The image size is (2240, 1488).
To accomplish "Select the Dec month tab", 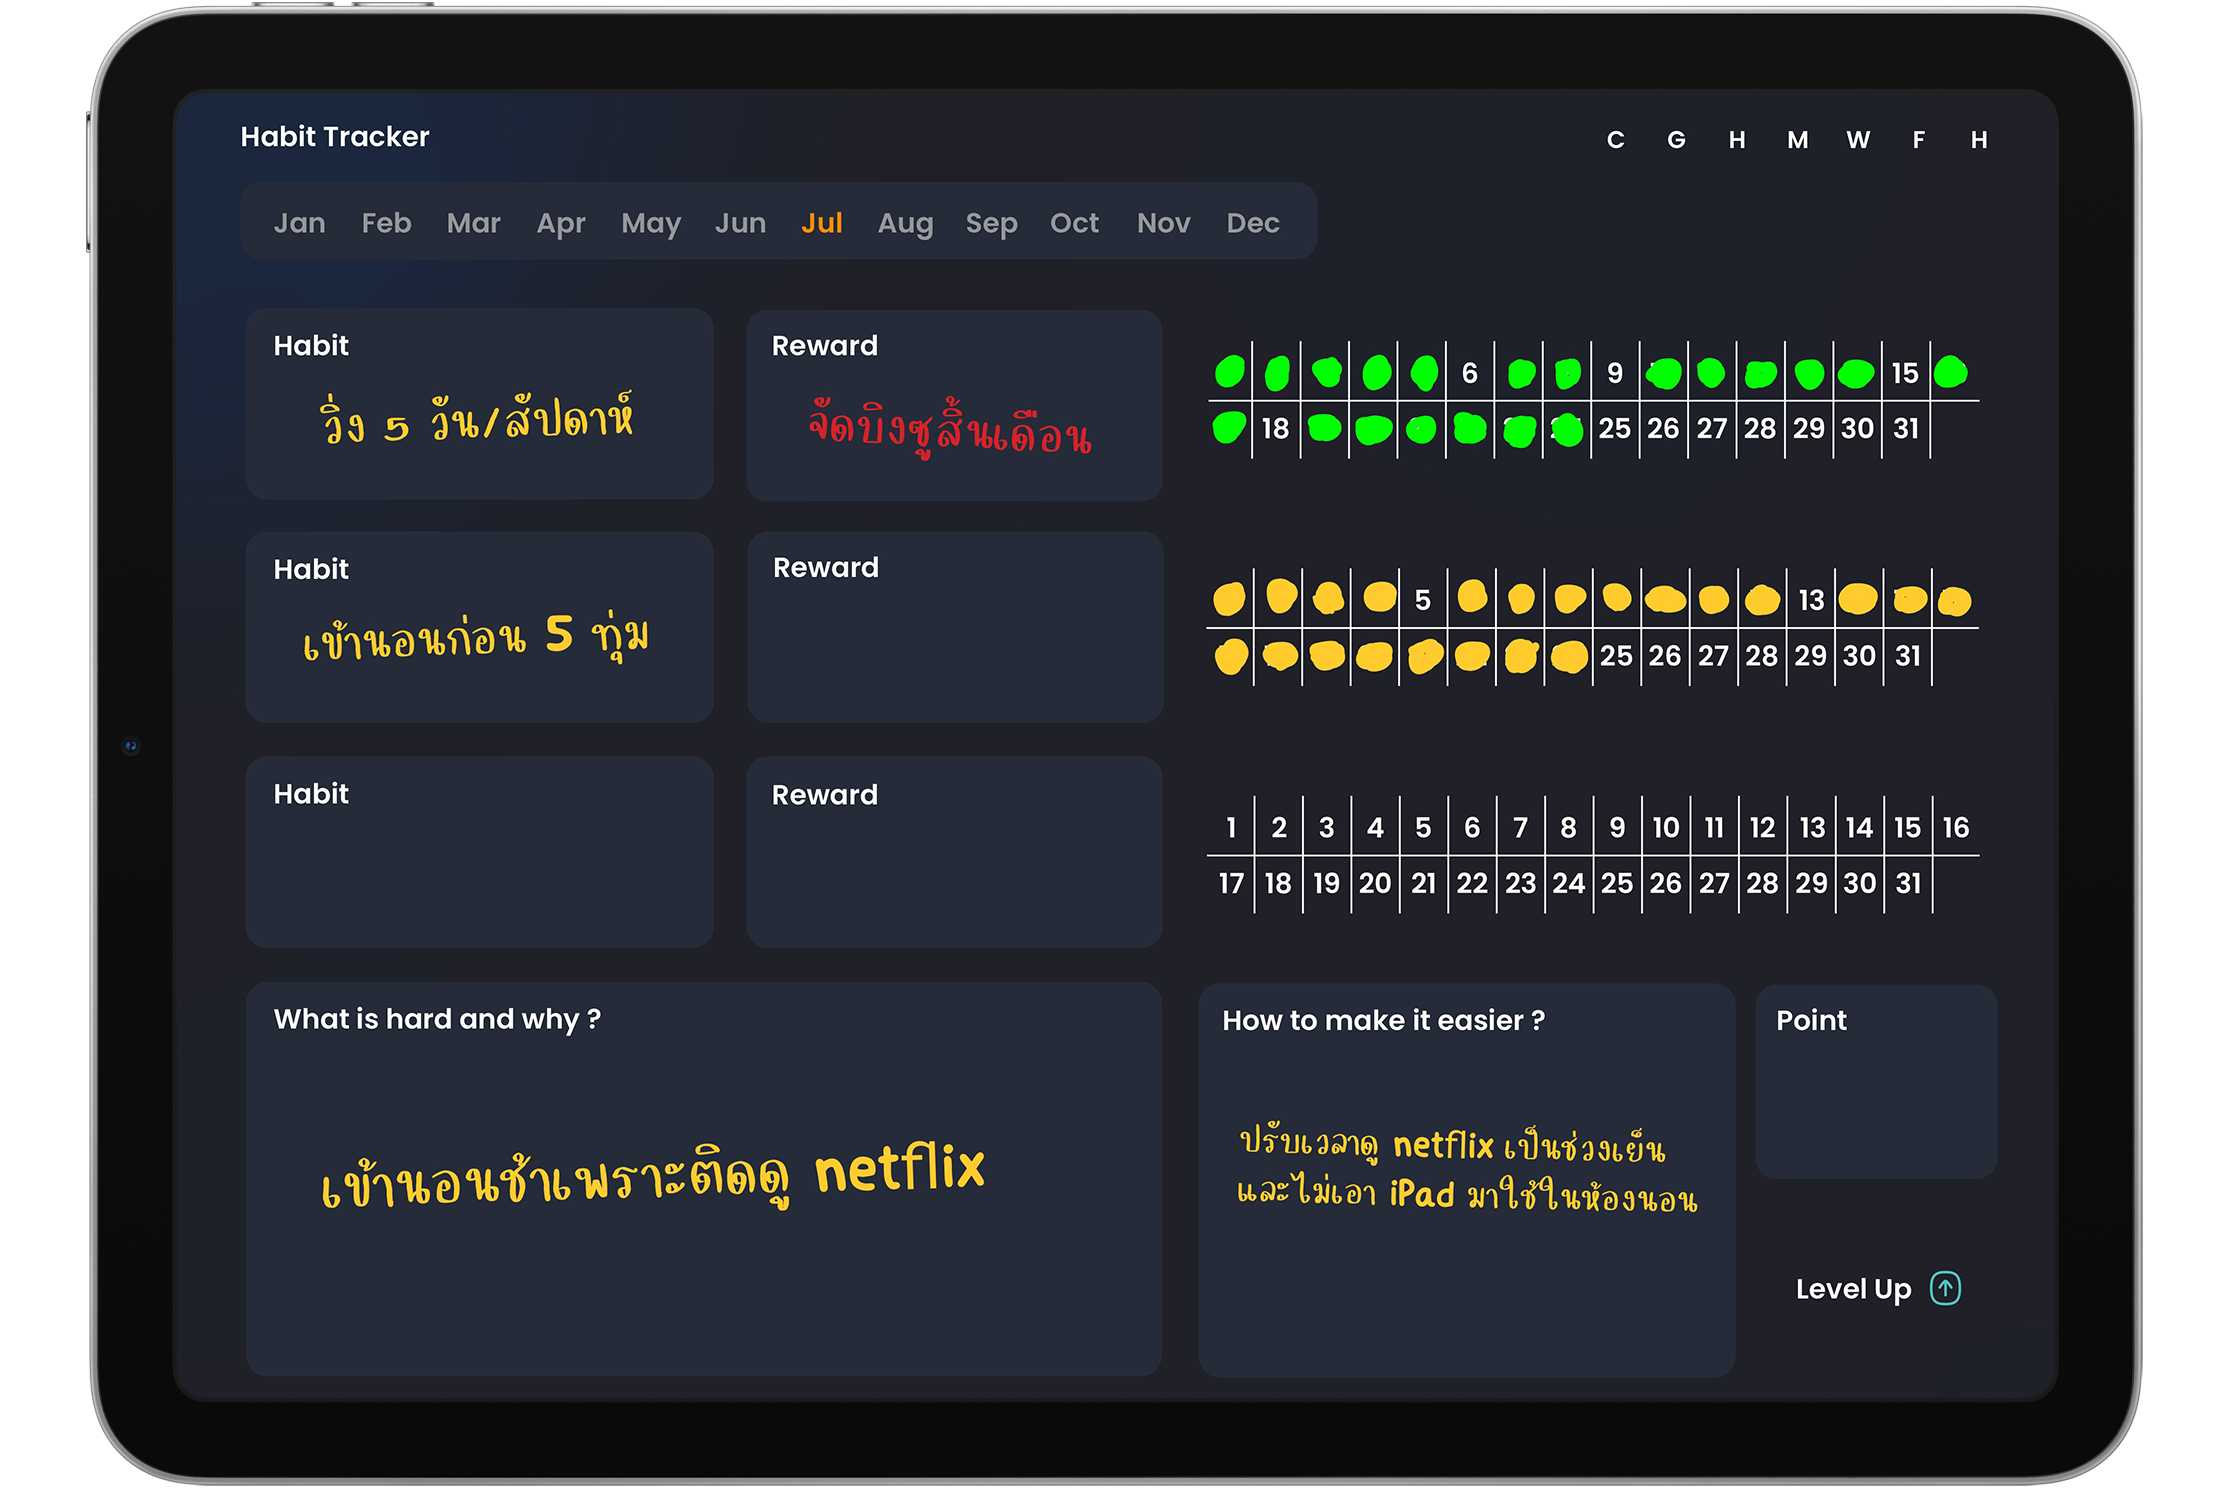I will [1252, 223].
